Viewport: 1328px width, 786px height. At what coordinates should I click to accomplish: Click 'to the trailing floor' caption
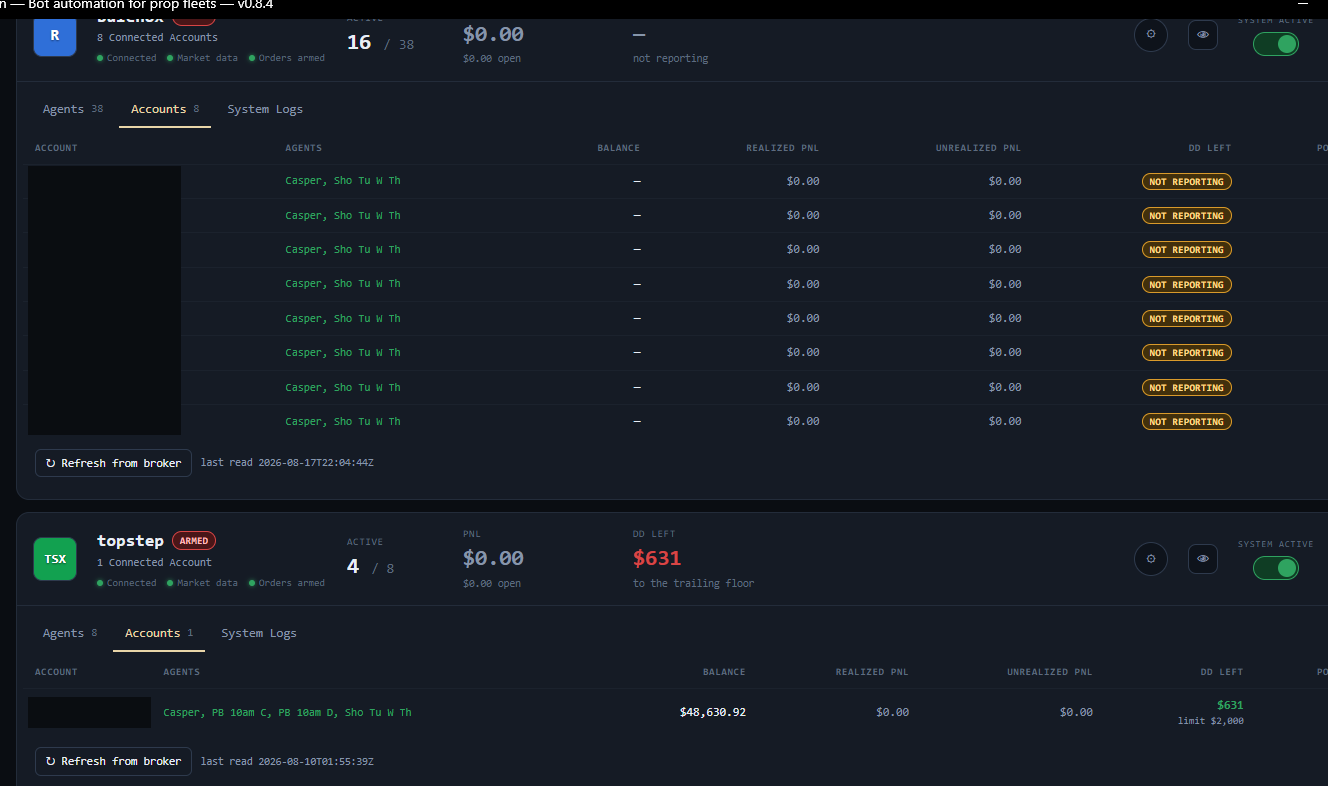(x=694, y=583)
